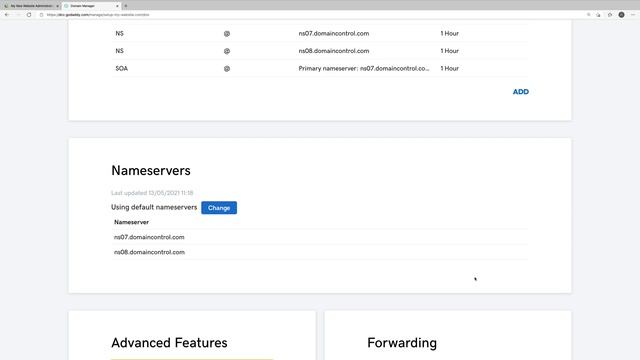Screen dimensions: 640x360
Task: Click the browser back arrow
Action: (x=7, y=15)
